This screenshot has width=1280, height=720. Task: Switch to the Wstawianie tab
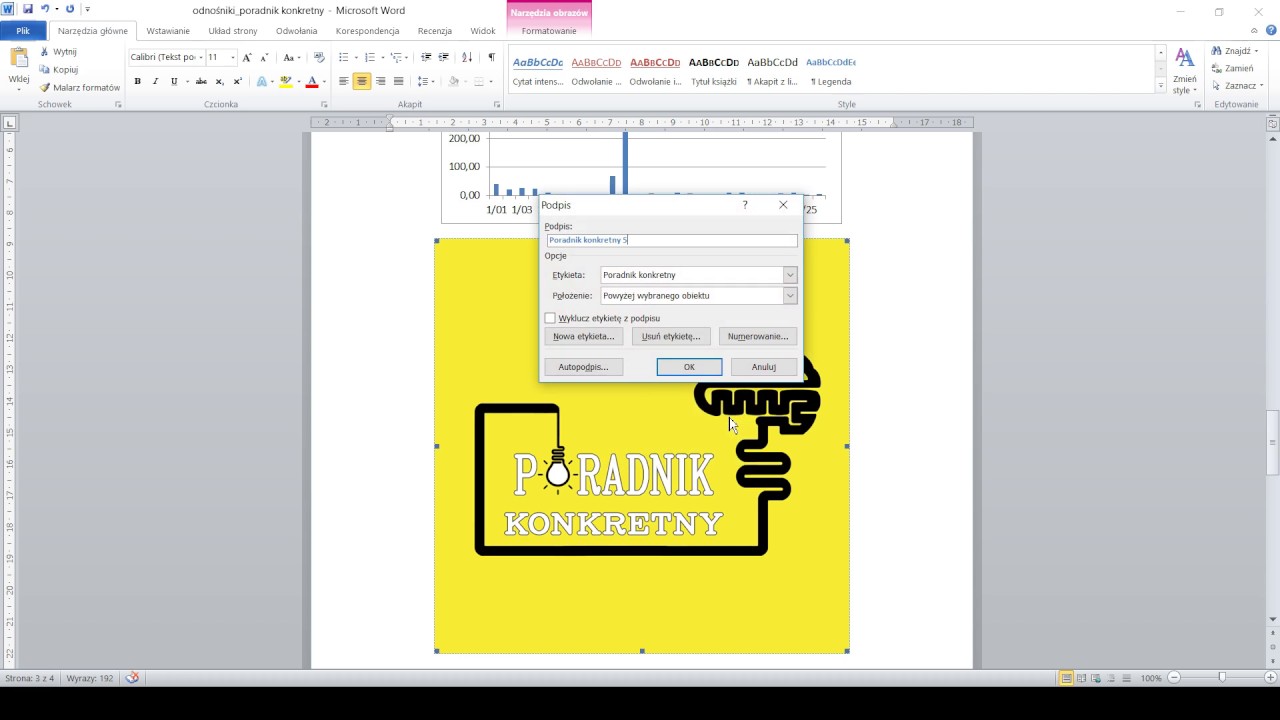point(168,31)
